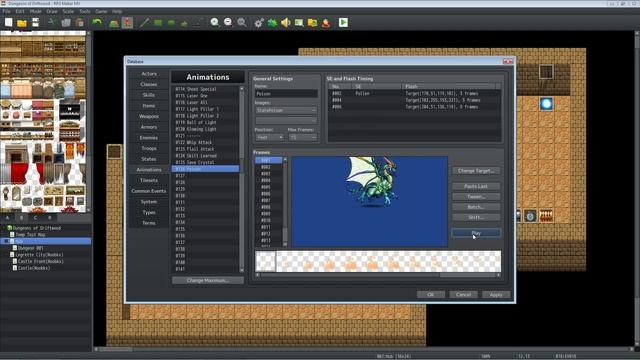Open the Mode menu
The height and width of the screenshot is (360, 640).
36,11
